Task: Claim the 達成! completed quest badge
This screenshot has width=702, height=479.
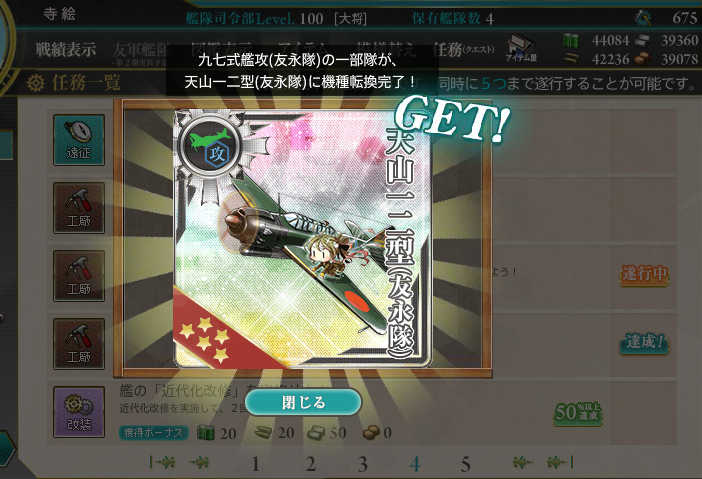Action: pos(644,343)
